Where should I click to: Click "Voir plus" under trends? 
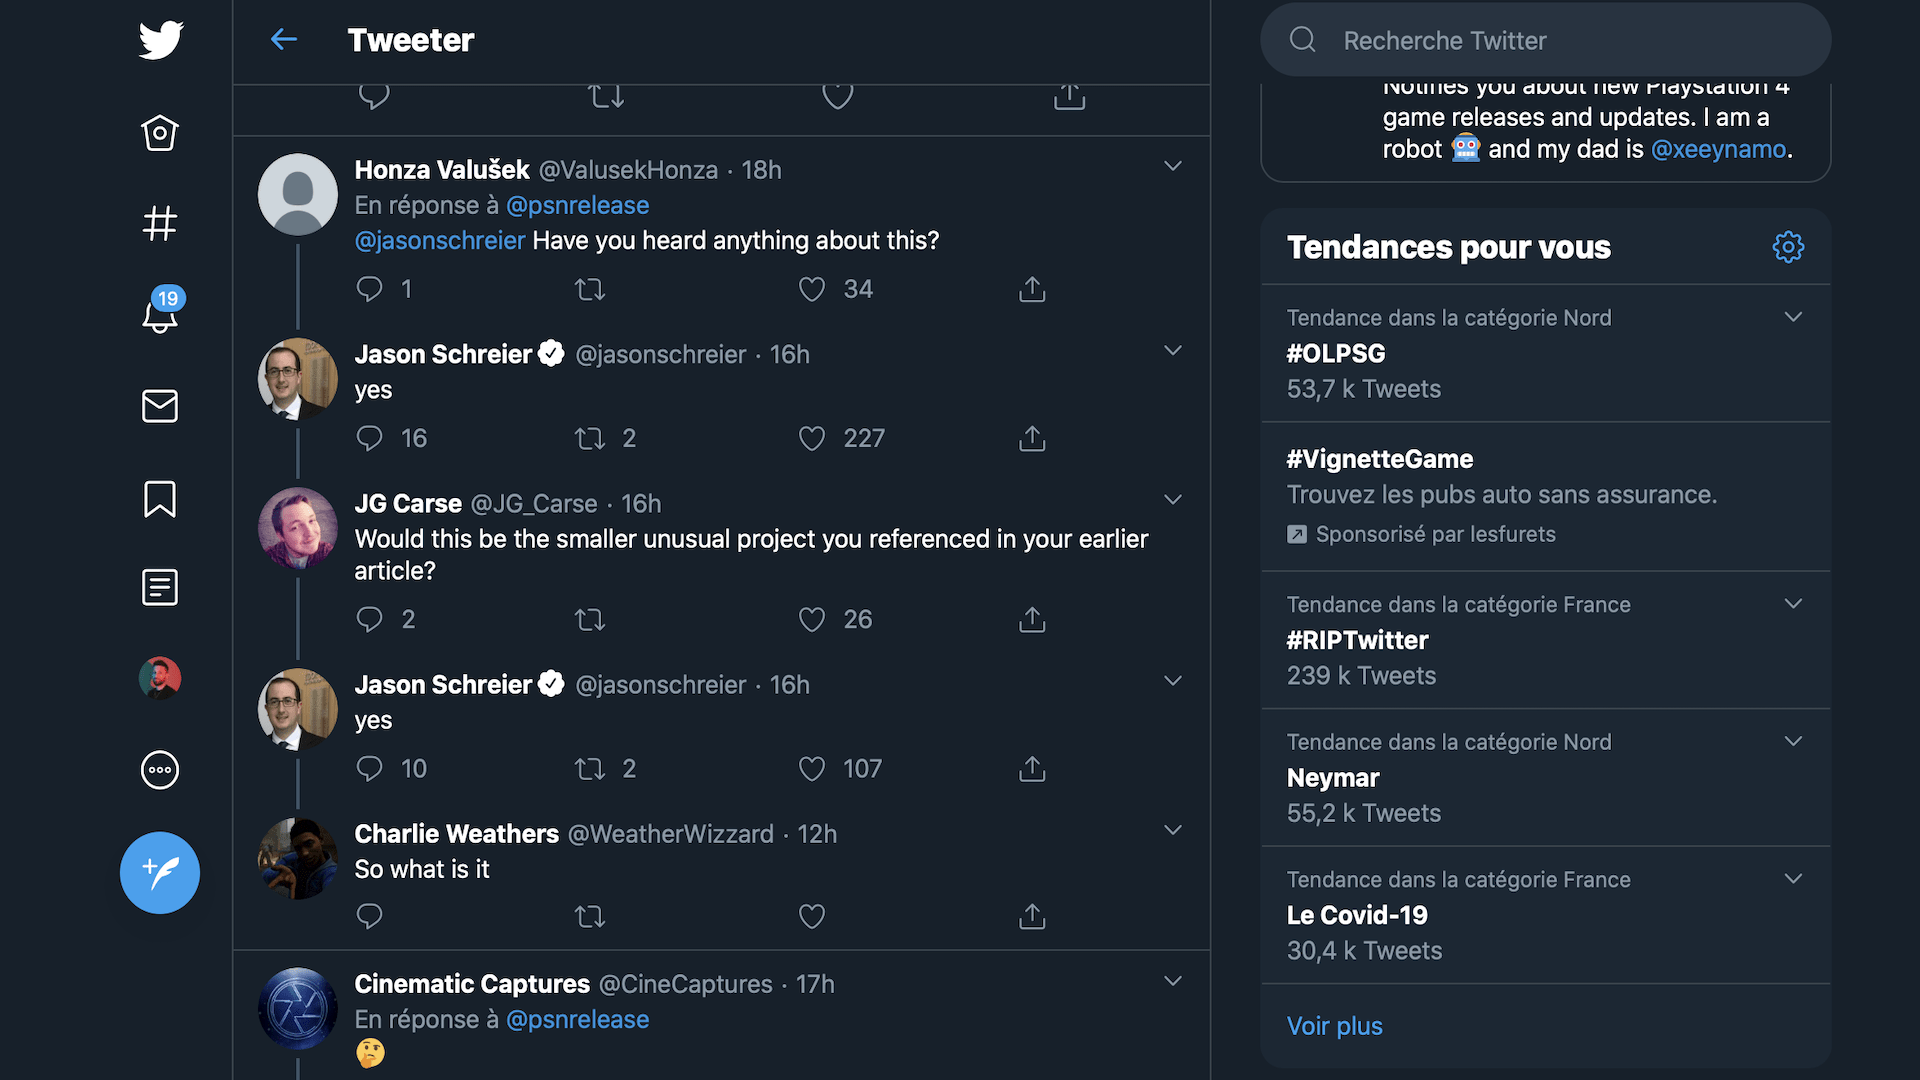click(x=1334, y=1026)
